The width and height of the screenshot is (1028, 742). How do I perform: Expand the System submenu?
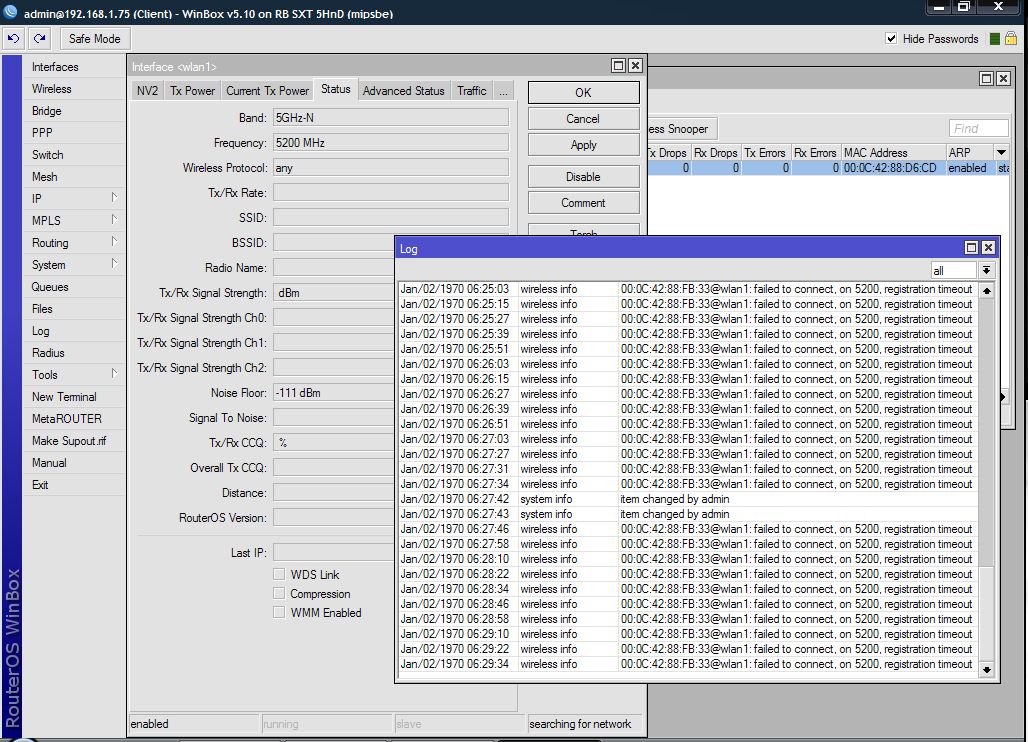pos(114,264)
